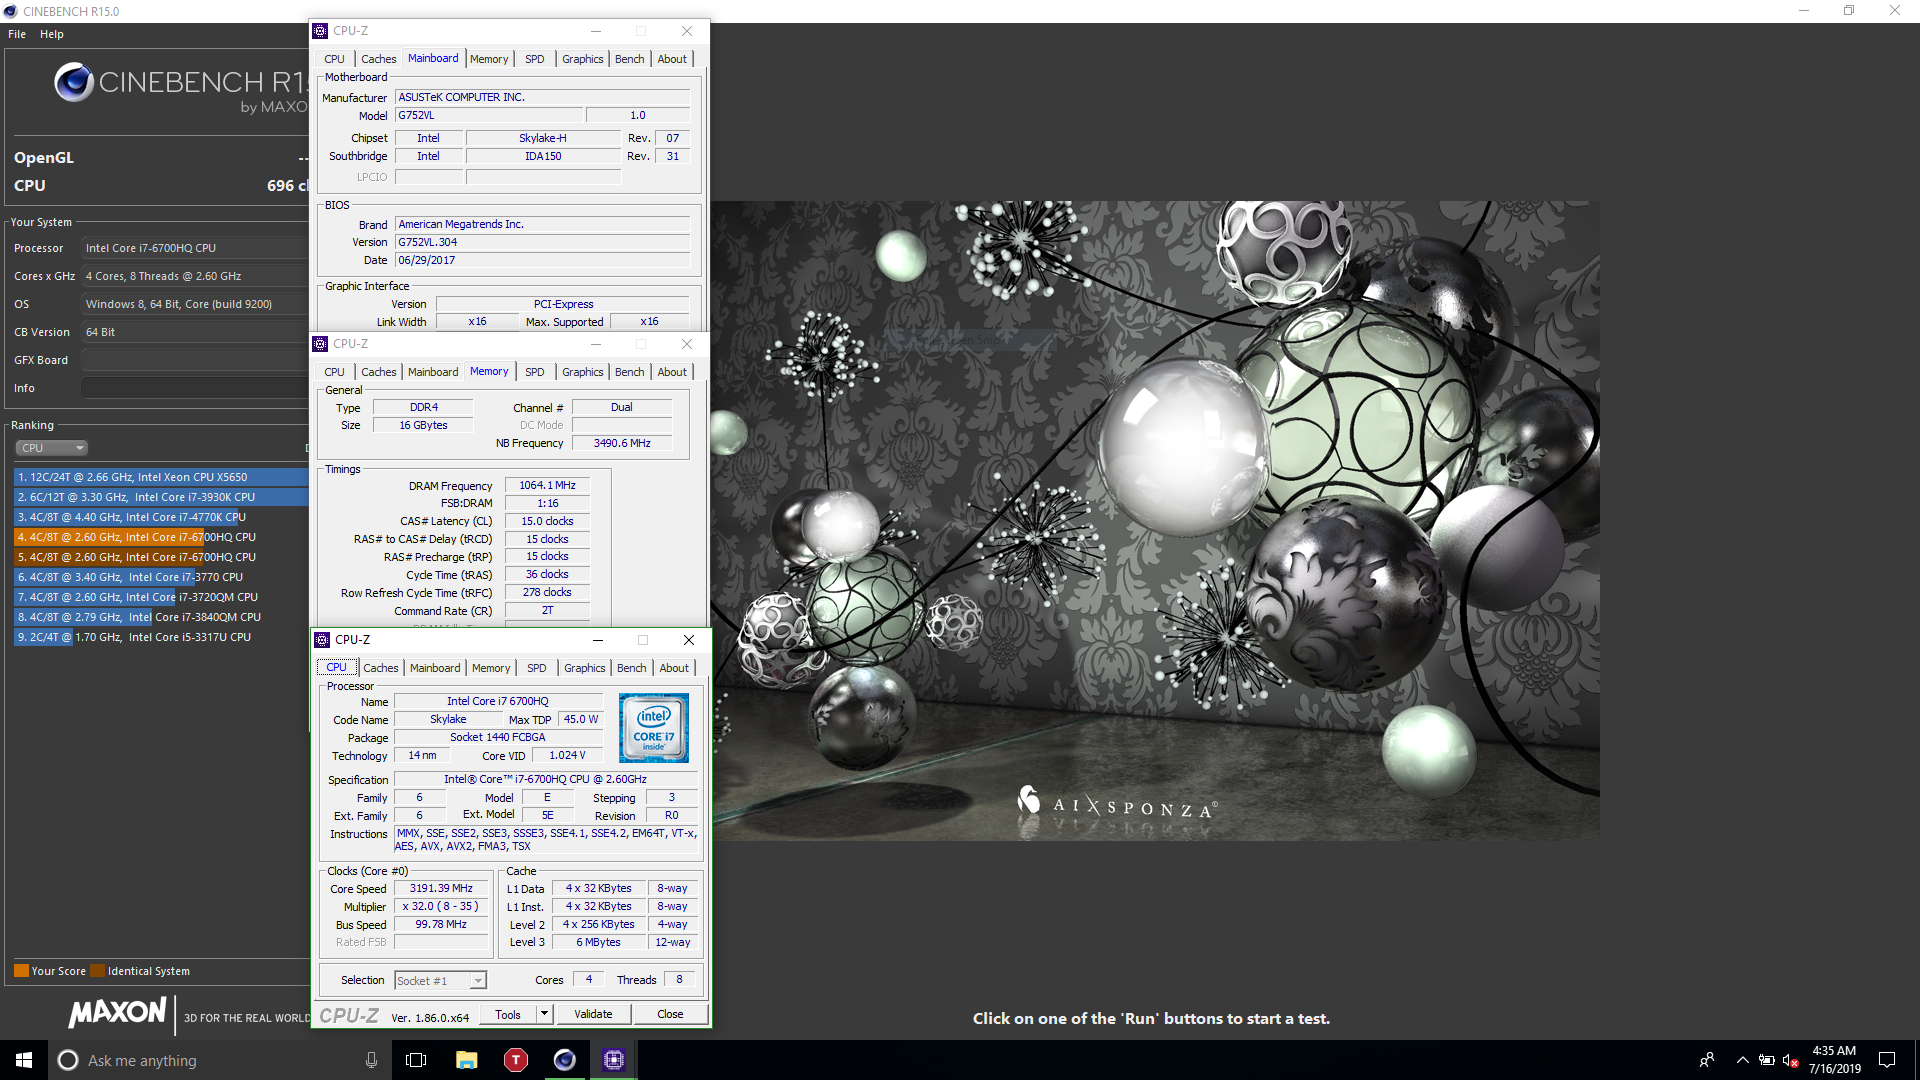Image resolution: width=1920 pixels, height=1080 pixels.
Task: Click the Intel Core i7 logo in CPU-Z
Action: click(x=654, y=728)
